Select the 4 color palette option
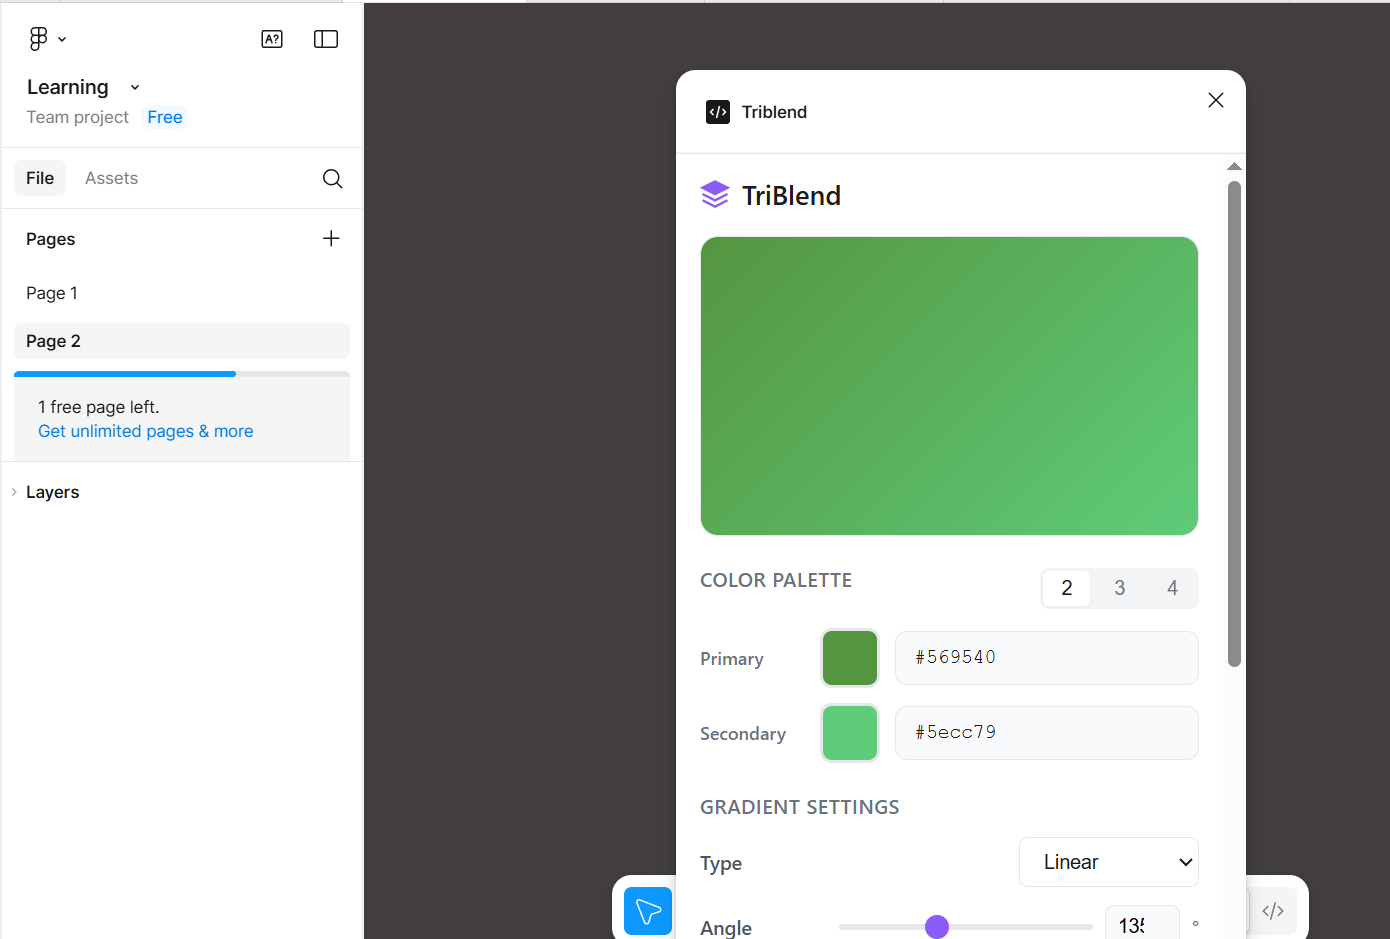 tap(1171, 588)
